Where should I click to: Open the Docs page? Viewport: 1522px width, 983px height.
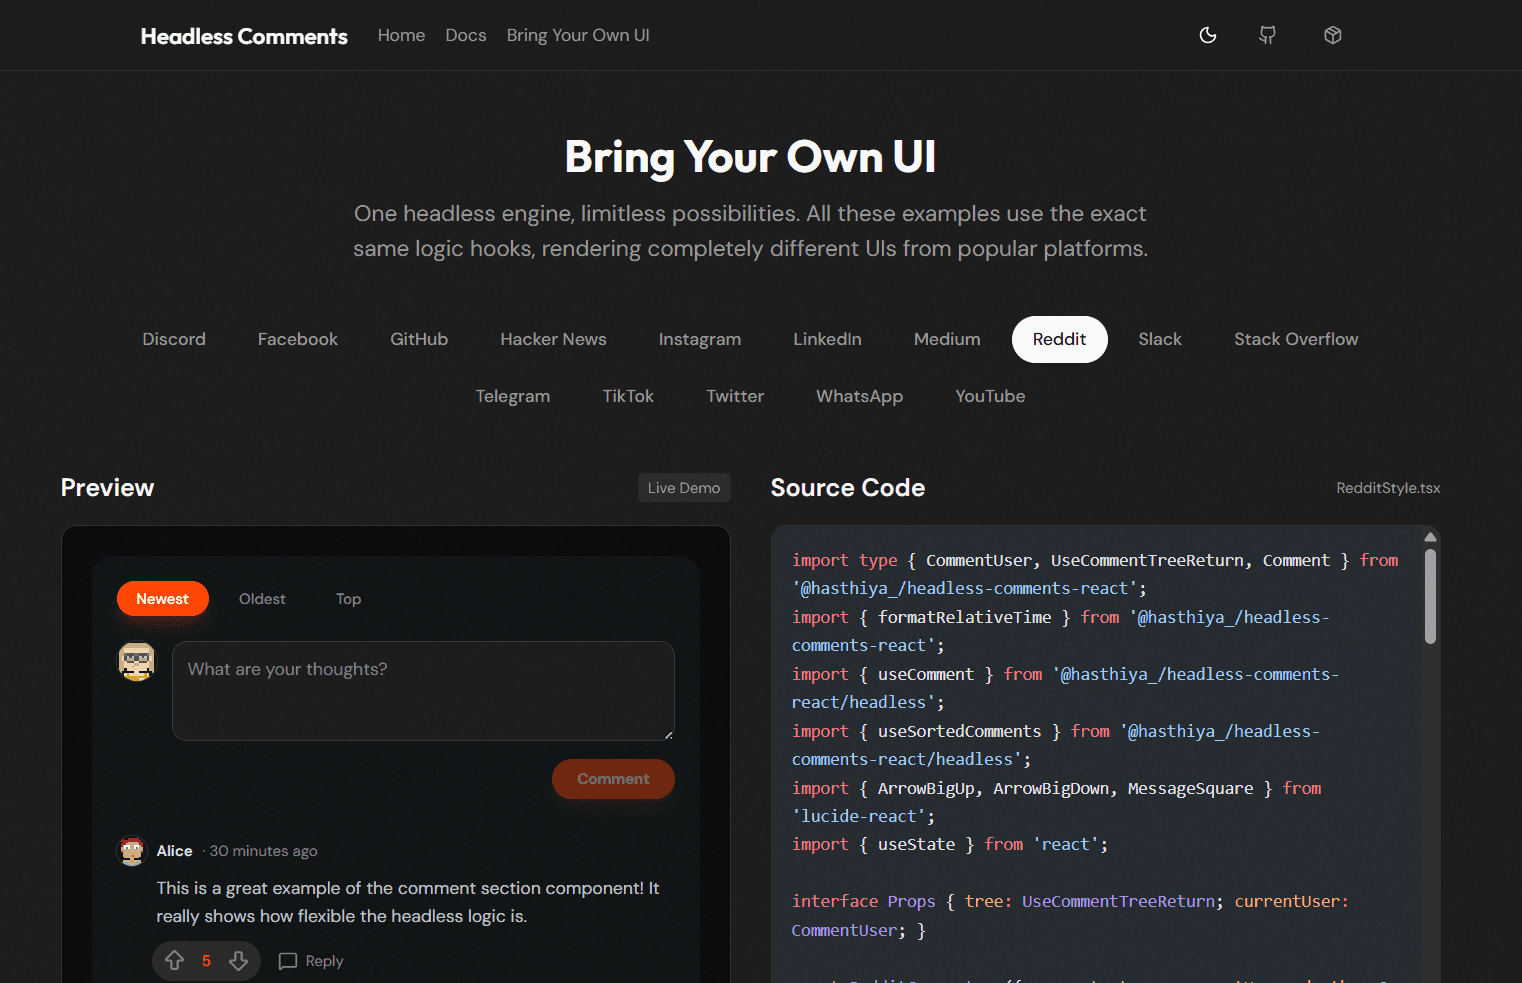tap(466, 35)
